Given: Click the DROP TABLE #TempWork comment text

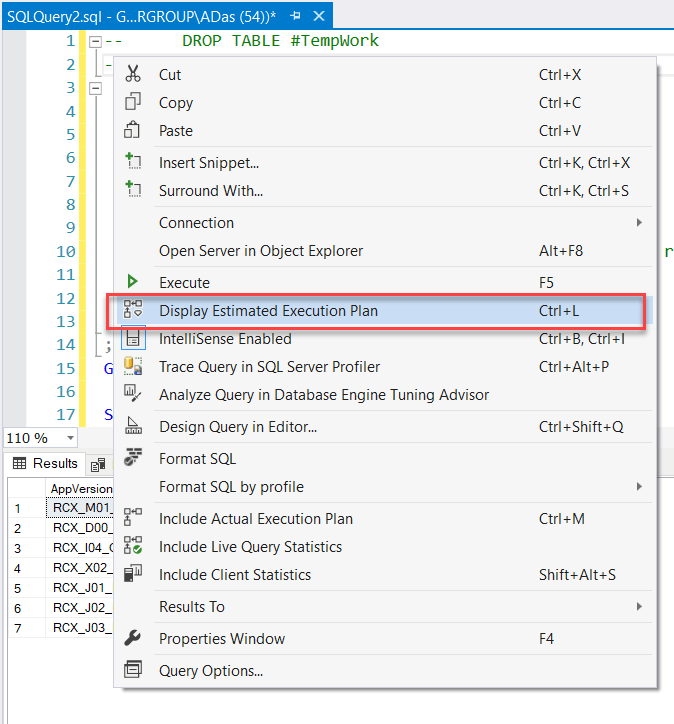Looking at the screenshot, I should [280, 41].
